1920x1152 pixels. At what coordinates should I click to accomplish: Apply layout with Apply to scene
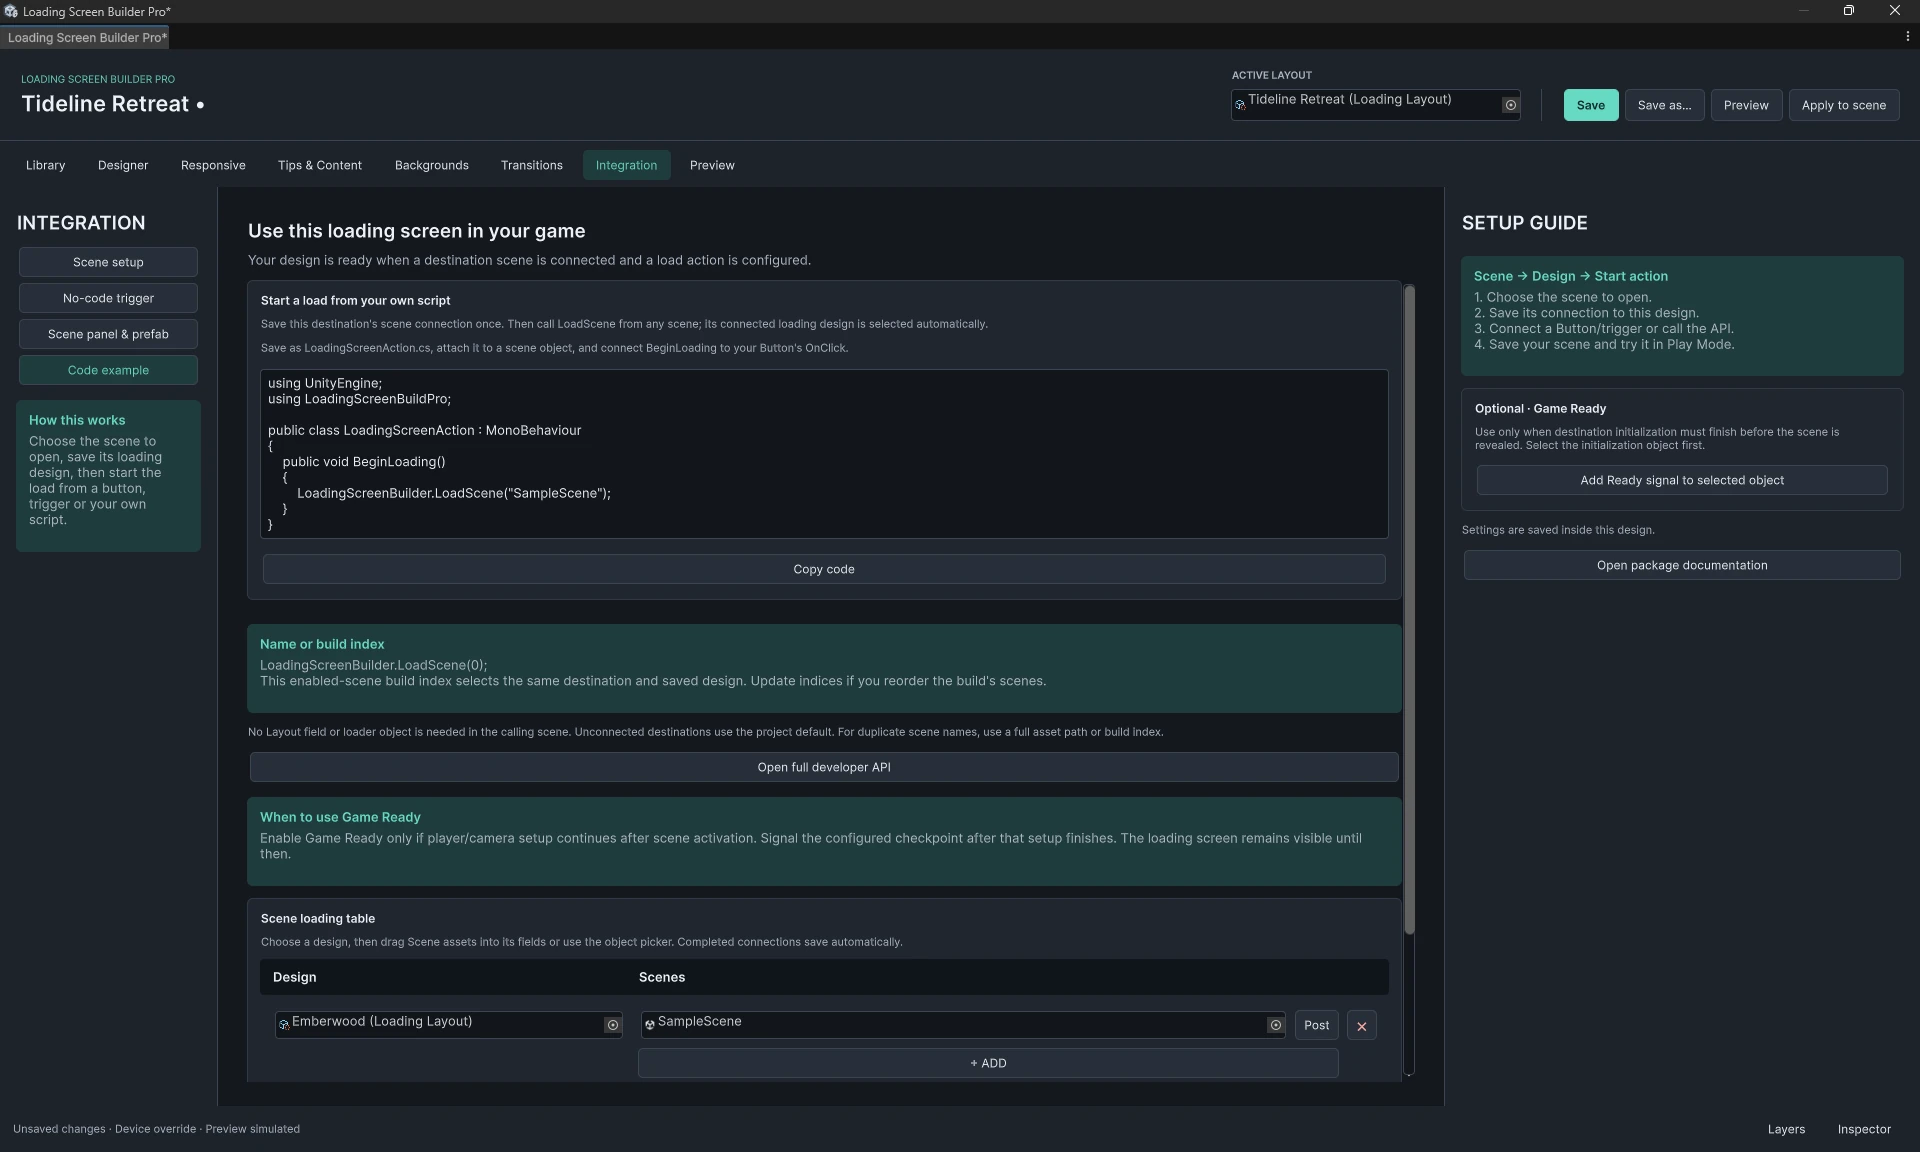pos(1844,105)
